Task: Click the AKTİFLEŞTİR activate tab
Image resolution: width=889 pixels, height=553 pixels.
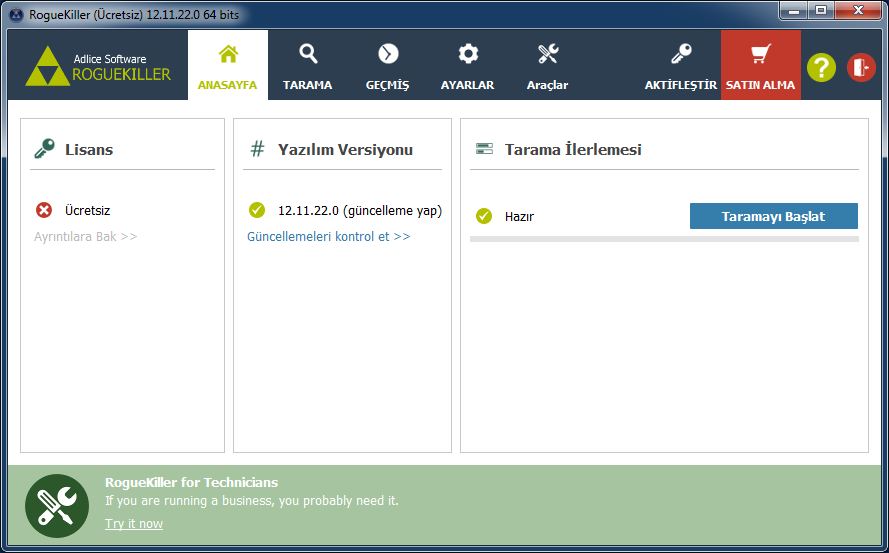Action: pos(681,65)
